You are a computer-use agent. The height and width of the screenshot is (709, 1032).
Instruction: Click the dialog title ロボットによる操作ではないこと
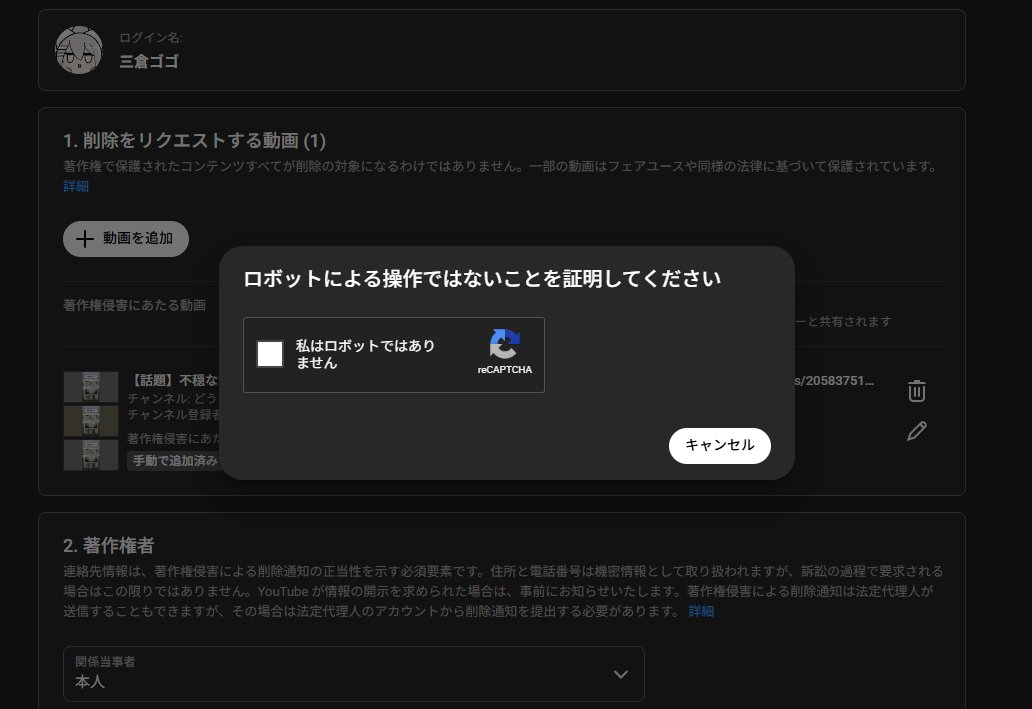click(482, 279)
